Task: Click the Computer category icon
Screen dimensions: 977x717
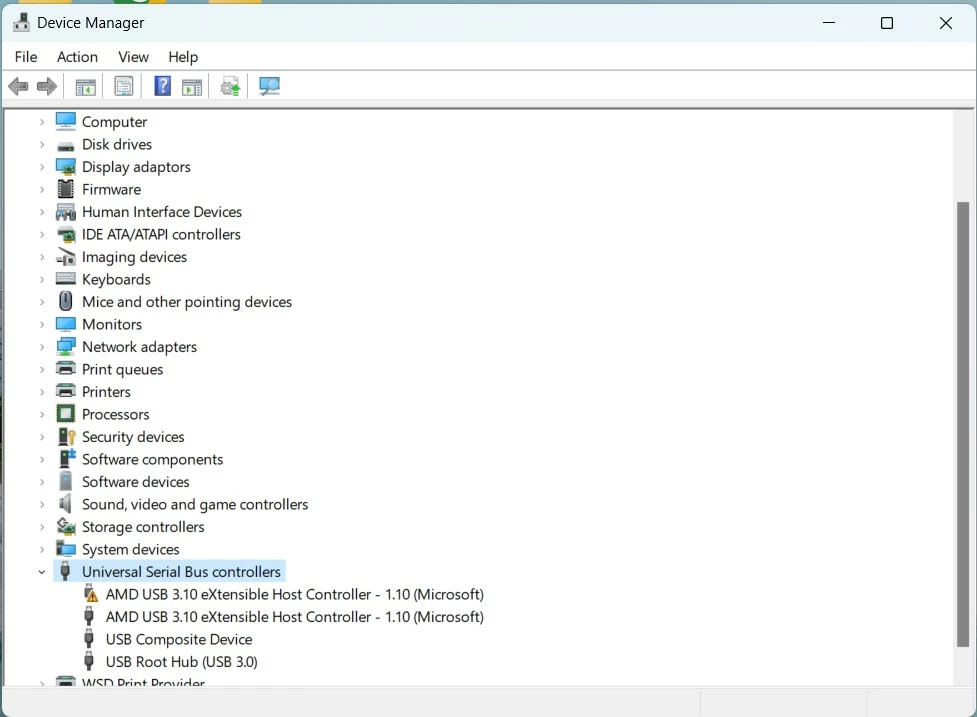Action: [x=65, y=121]
